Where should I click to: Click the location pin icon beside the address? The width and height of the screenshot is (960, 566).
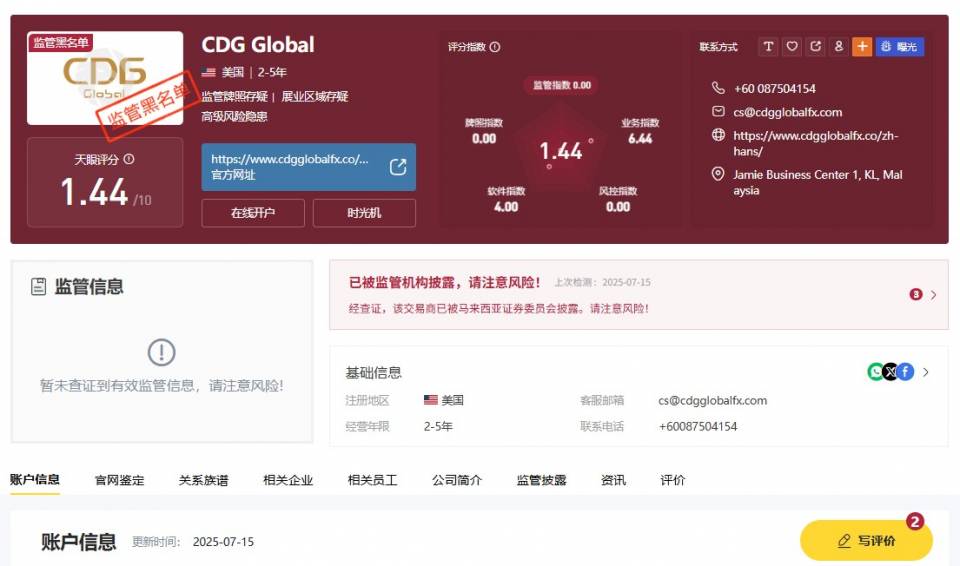coord(718,174)
